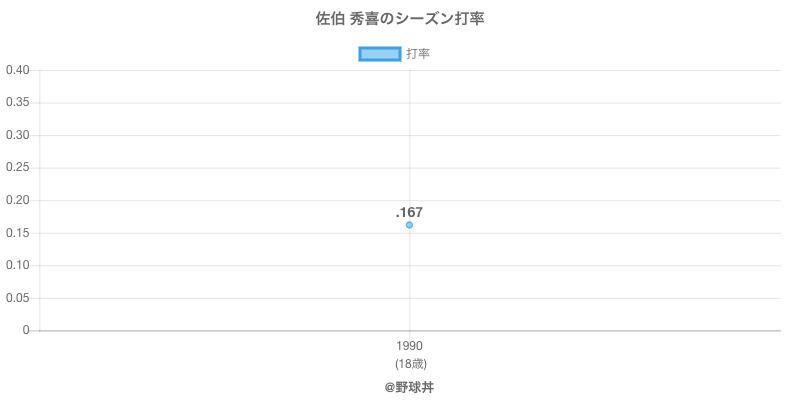Click the @野球丼 credit text
The width and height of the screenshot is (800, 400).
(x=409, y=386)
